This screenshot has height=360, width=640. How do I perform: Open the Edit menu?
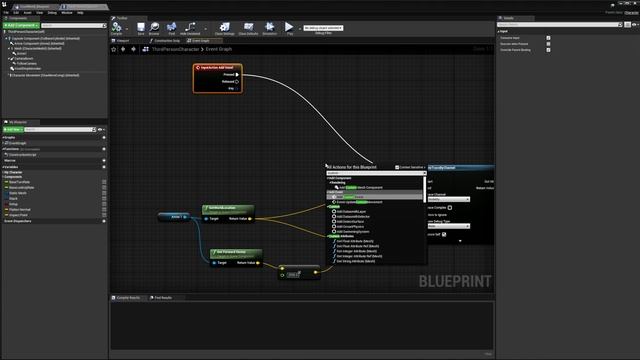tap(16, 13)
